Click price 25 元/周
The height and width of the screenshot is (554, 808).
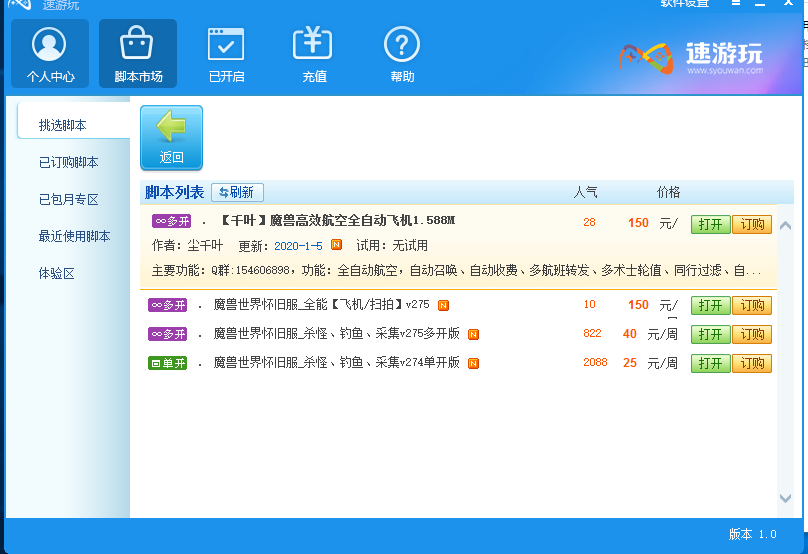click(x=650, y=363)
